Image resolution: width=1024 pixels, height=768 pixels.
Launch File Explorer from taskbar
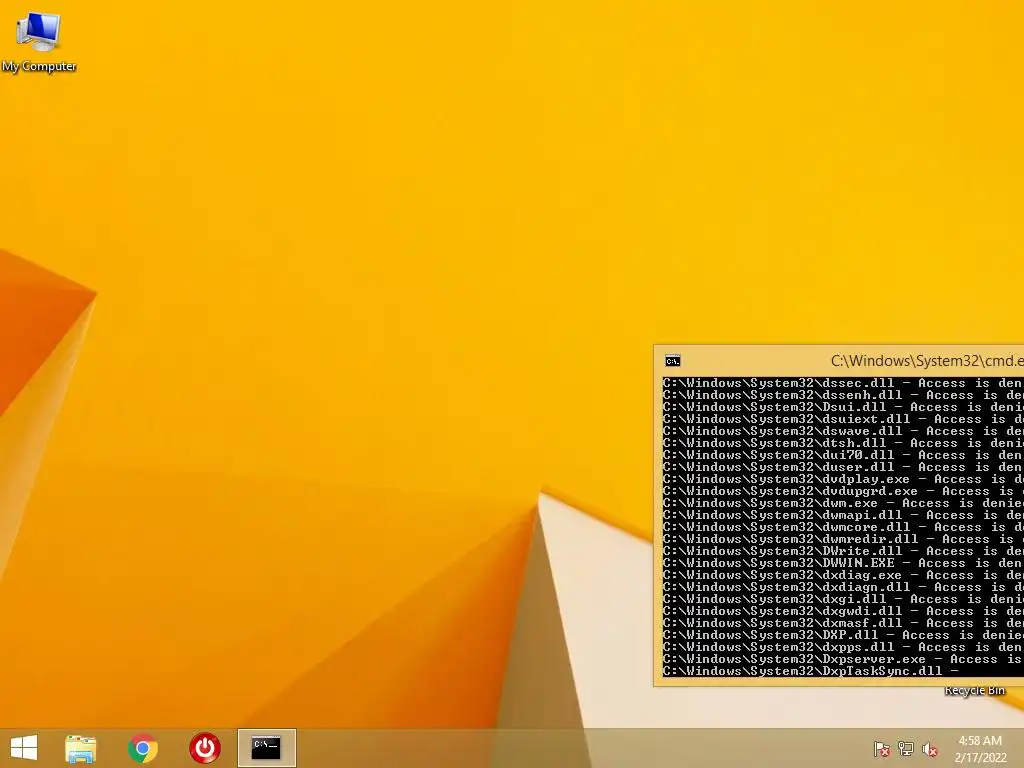point(81,748)
